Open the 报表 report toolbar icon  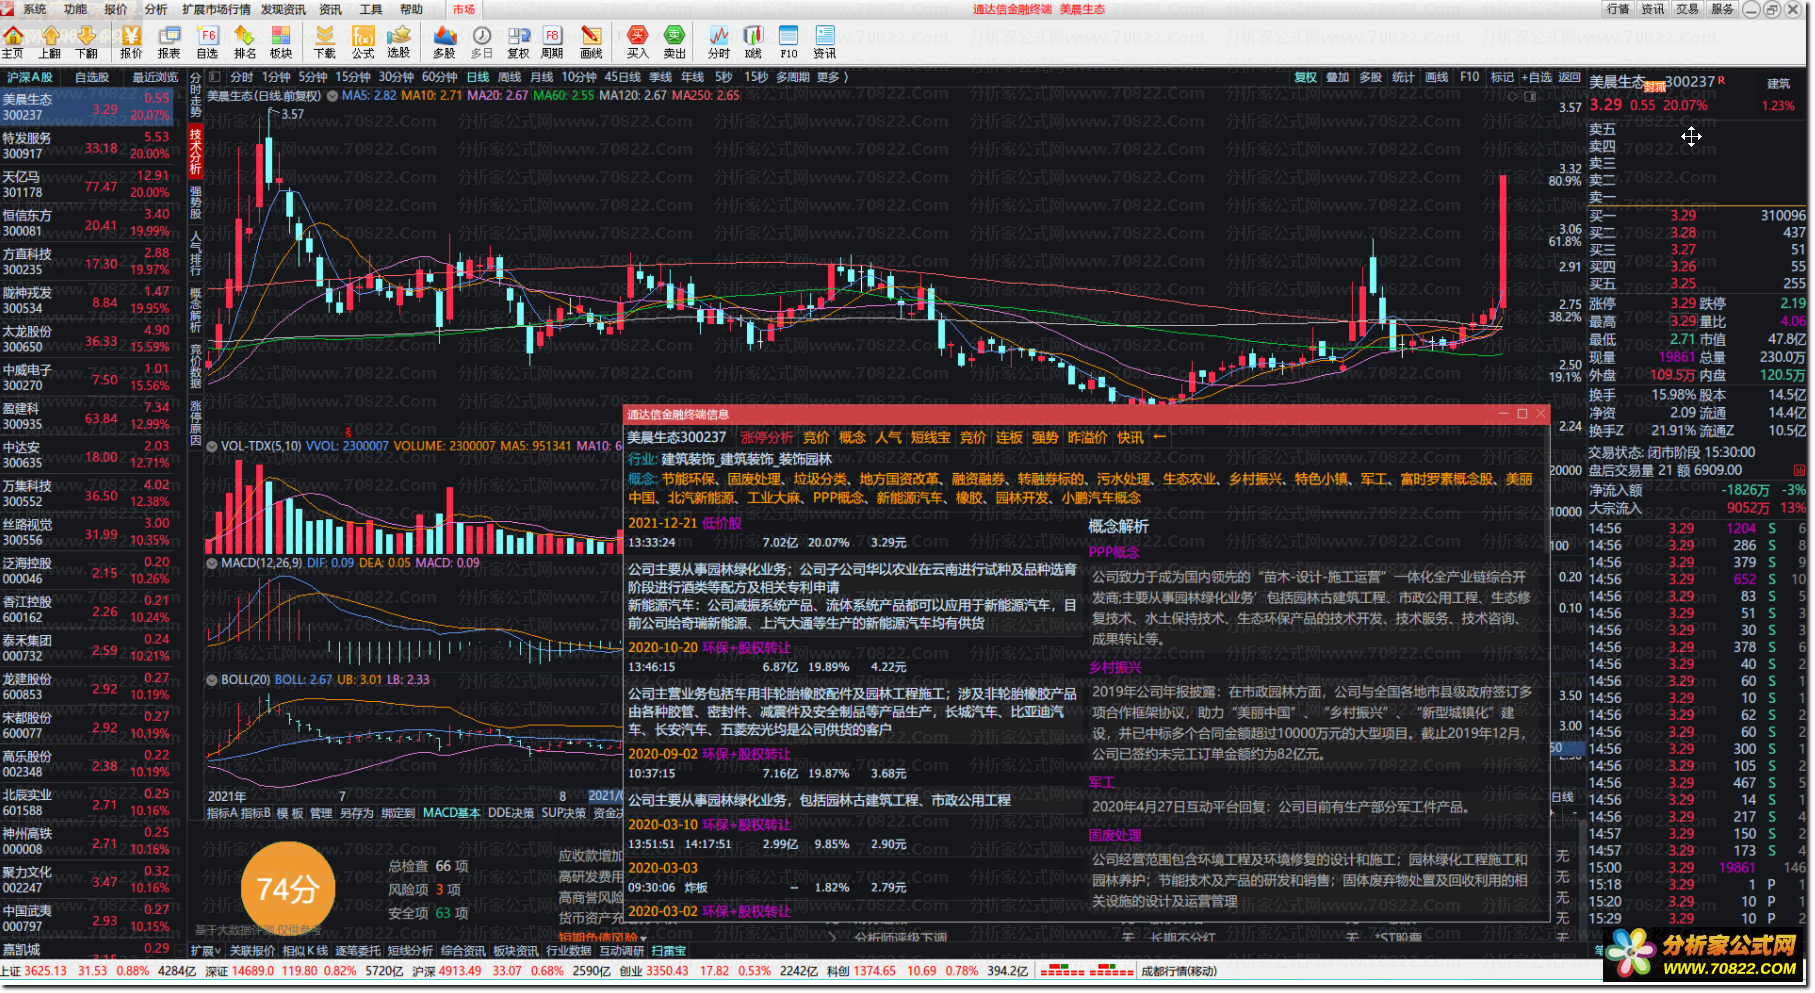tap(169, 43)
